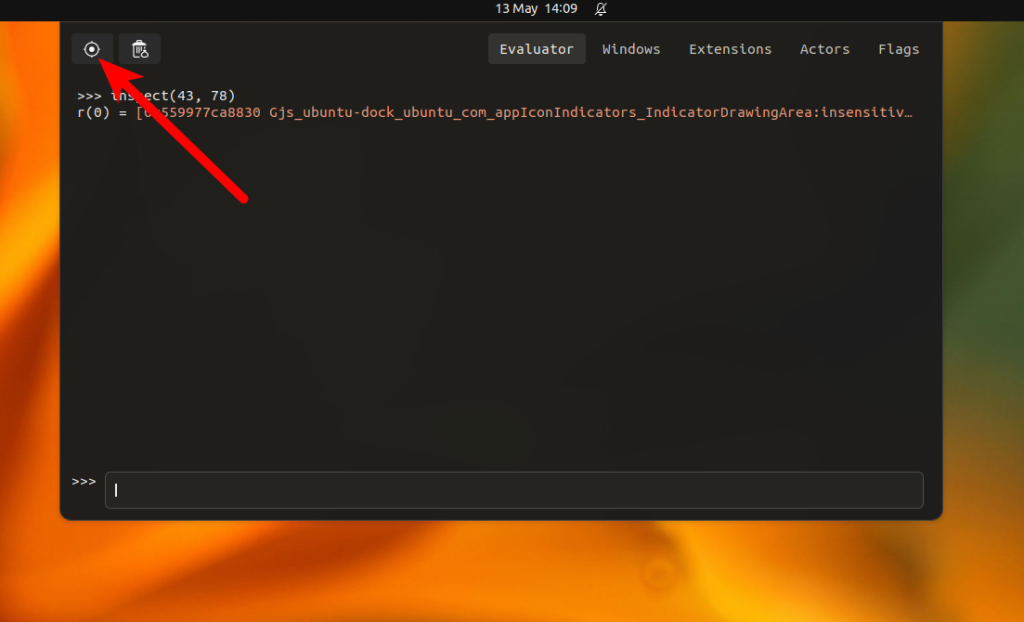Screen dimensions: 1024x622
Task: Click the r(0) = result label
Action: (102, 112)
